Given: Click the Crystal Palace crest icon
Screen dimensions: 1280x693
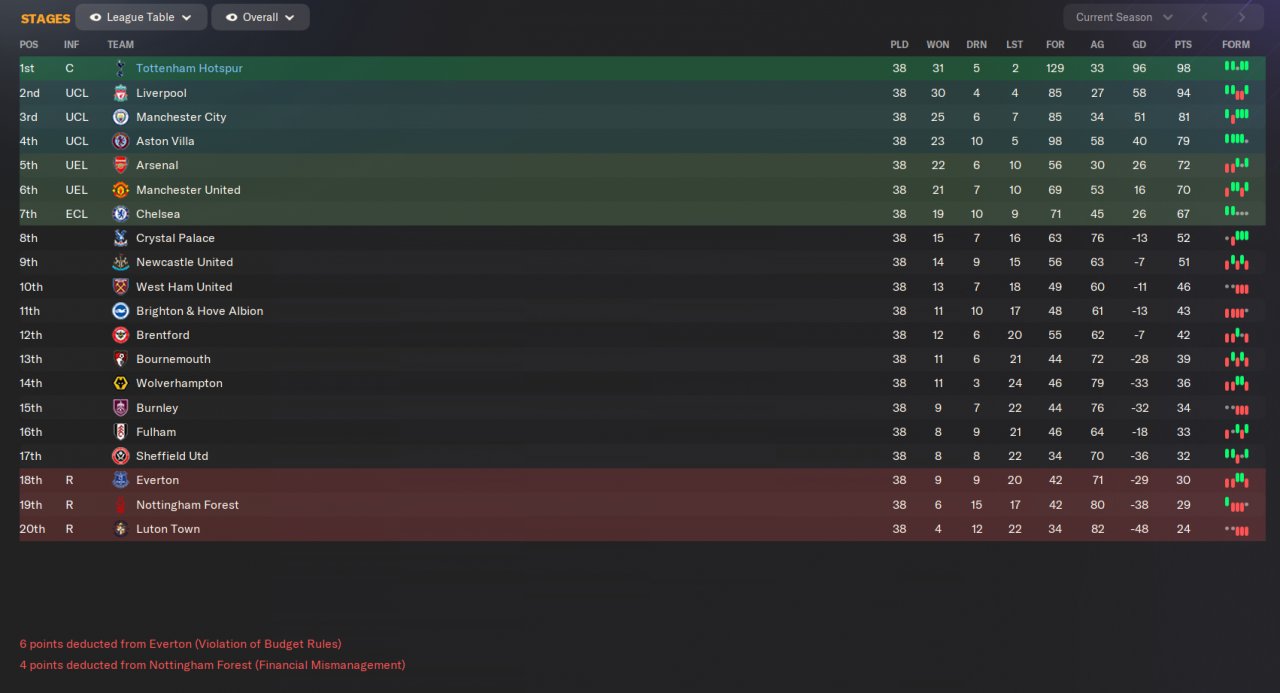Looking at the screenshot, I should (x=120, y=238).
